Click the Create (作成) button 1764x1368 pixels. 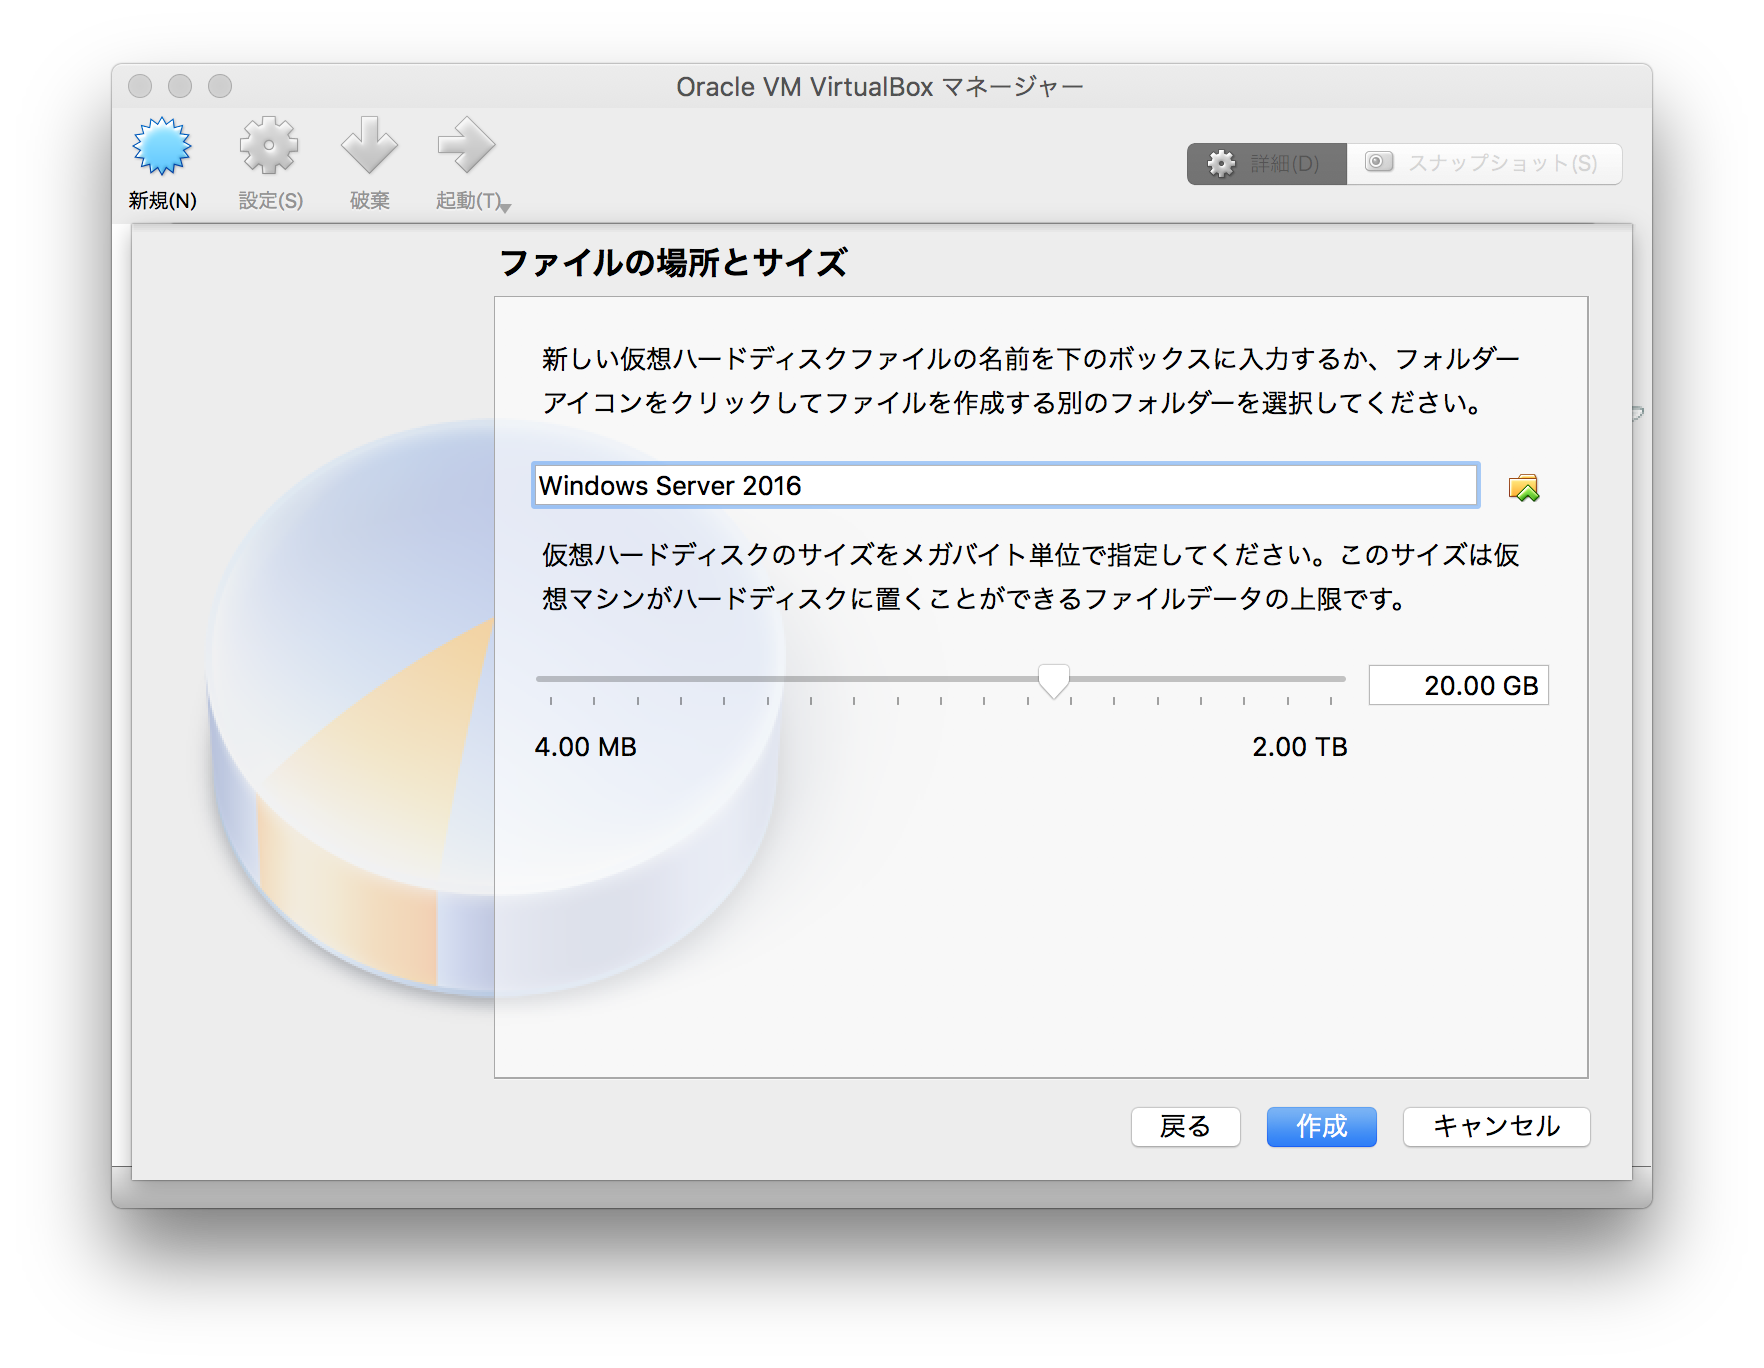coord(1321,1127)
